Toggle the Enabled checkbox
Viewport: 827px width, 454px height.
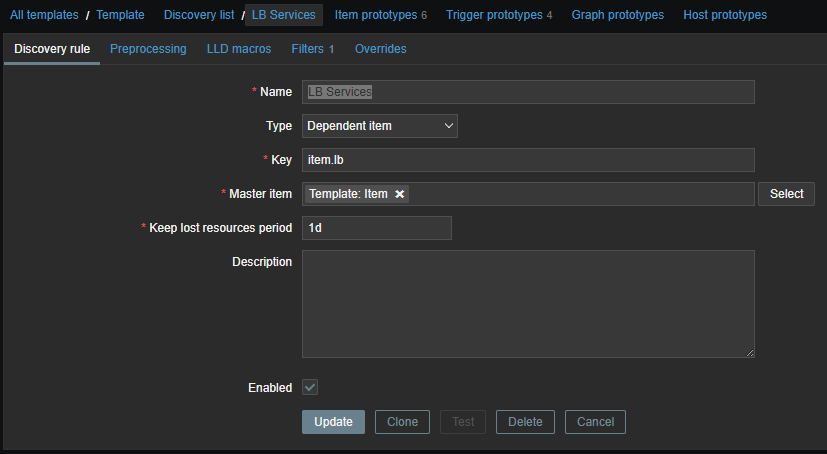(x=310, y=387)
